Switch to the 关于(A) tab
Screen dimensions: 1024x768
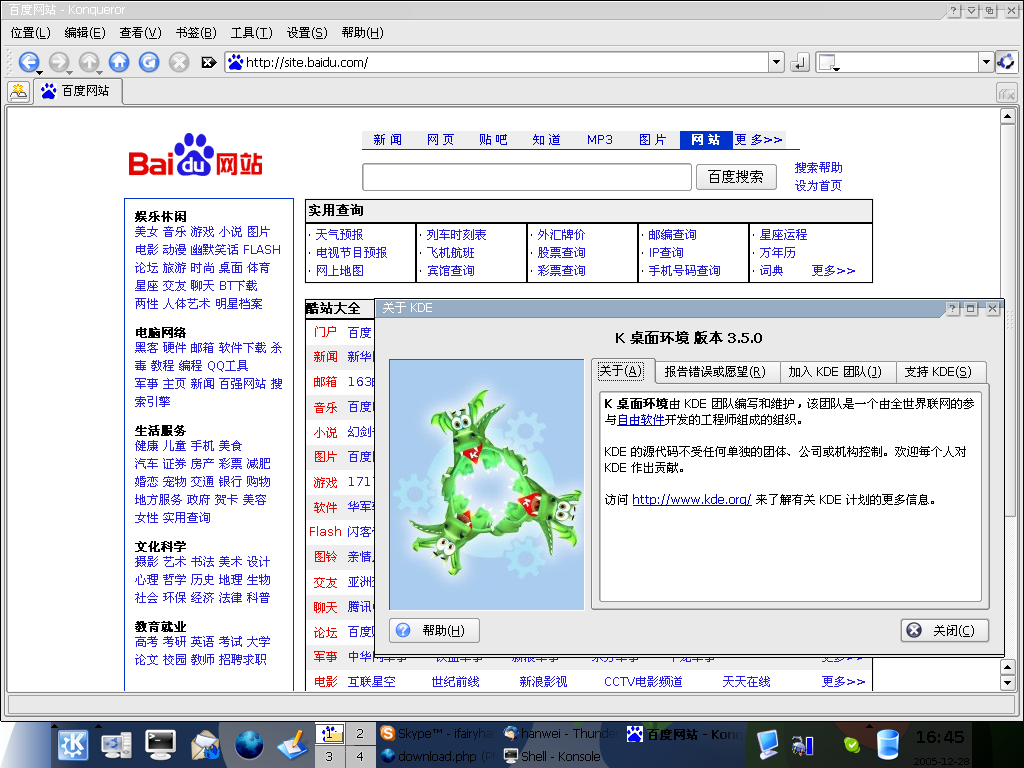[x=621, y=371]
